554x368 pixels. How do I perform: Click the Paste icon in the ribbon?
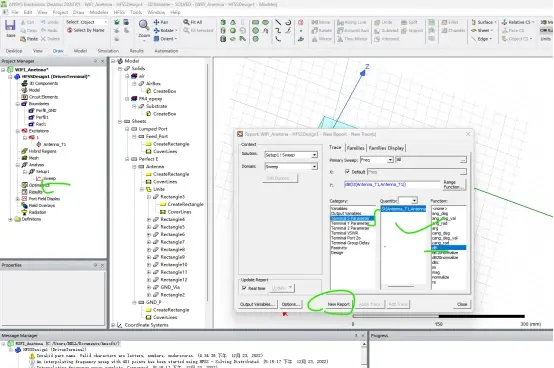pos(23,39)
